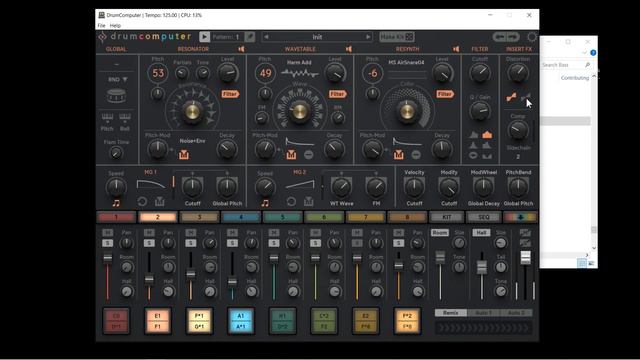Click the drum icon in Global section
640x360 pixels.
coord(116,96)
